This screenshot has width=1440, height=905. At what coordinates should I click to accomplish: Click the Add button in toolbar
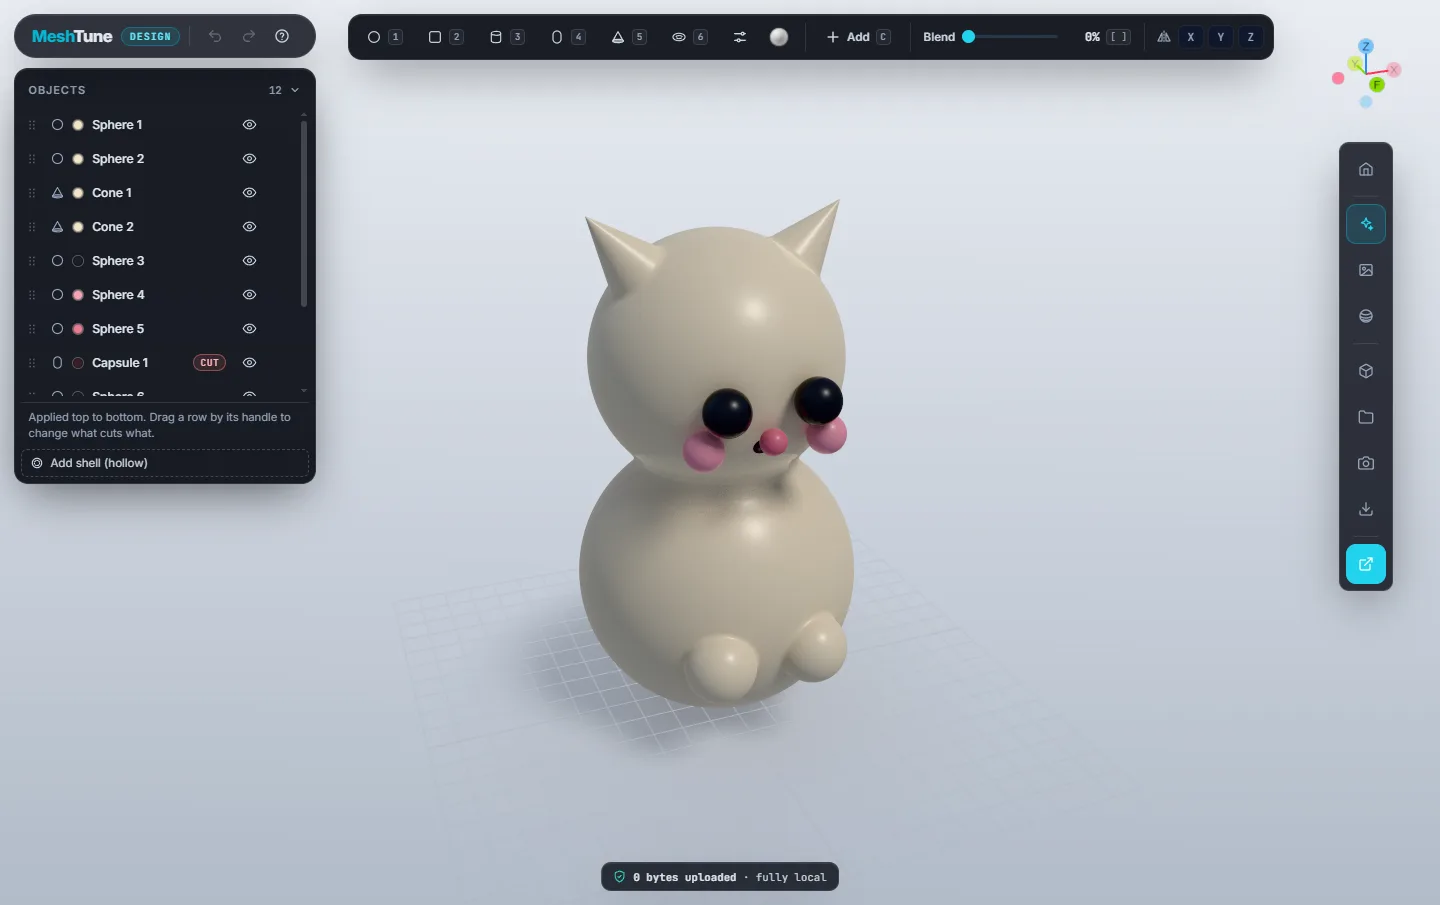pyautogui.click(x=857, y=37)
